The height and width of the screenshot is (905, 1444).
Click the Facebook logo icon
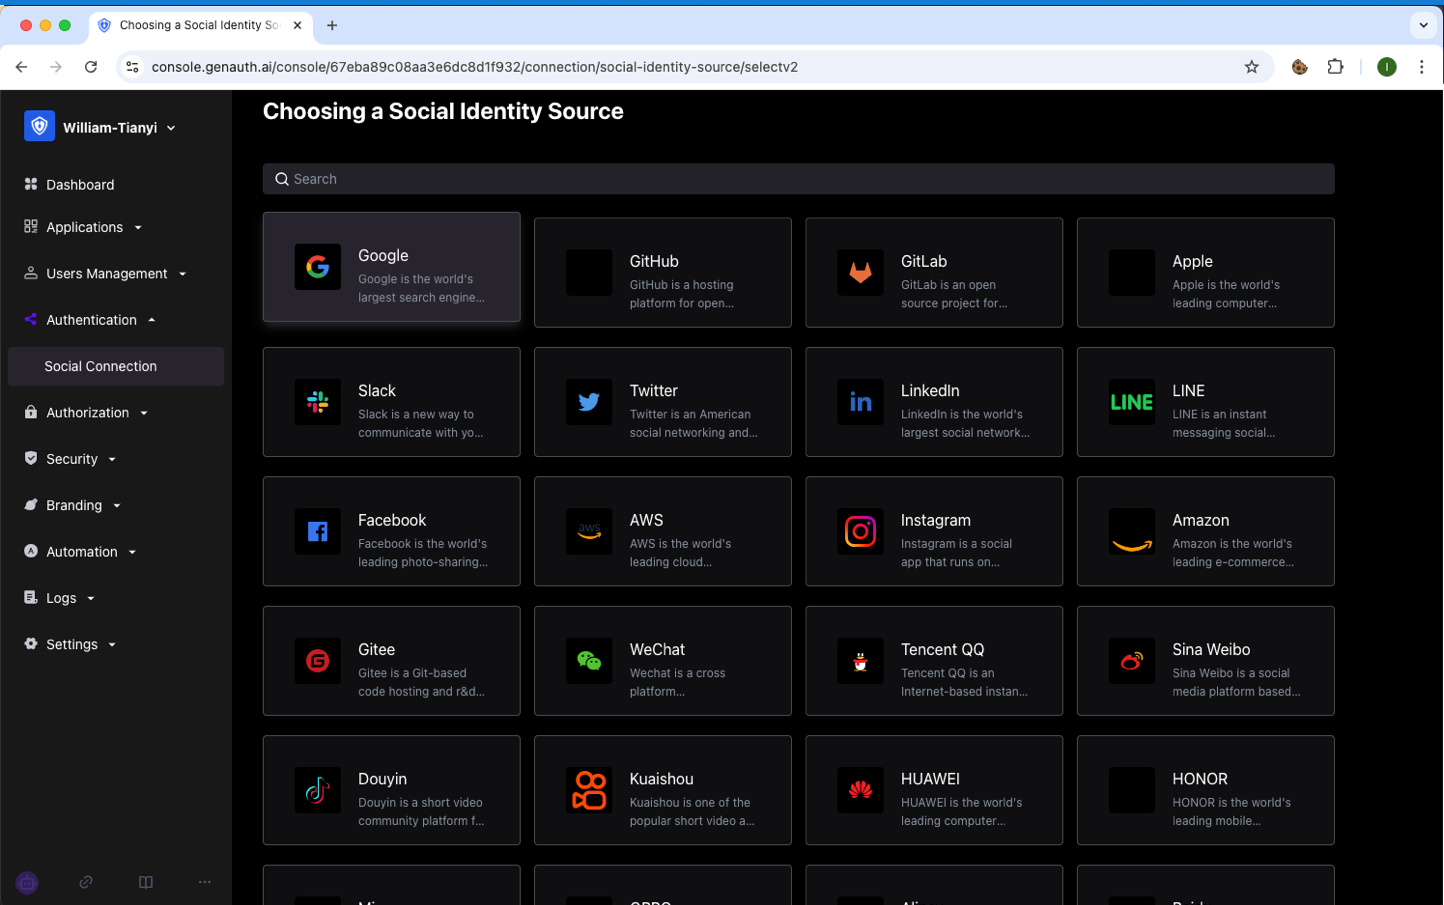coord(318,531)
